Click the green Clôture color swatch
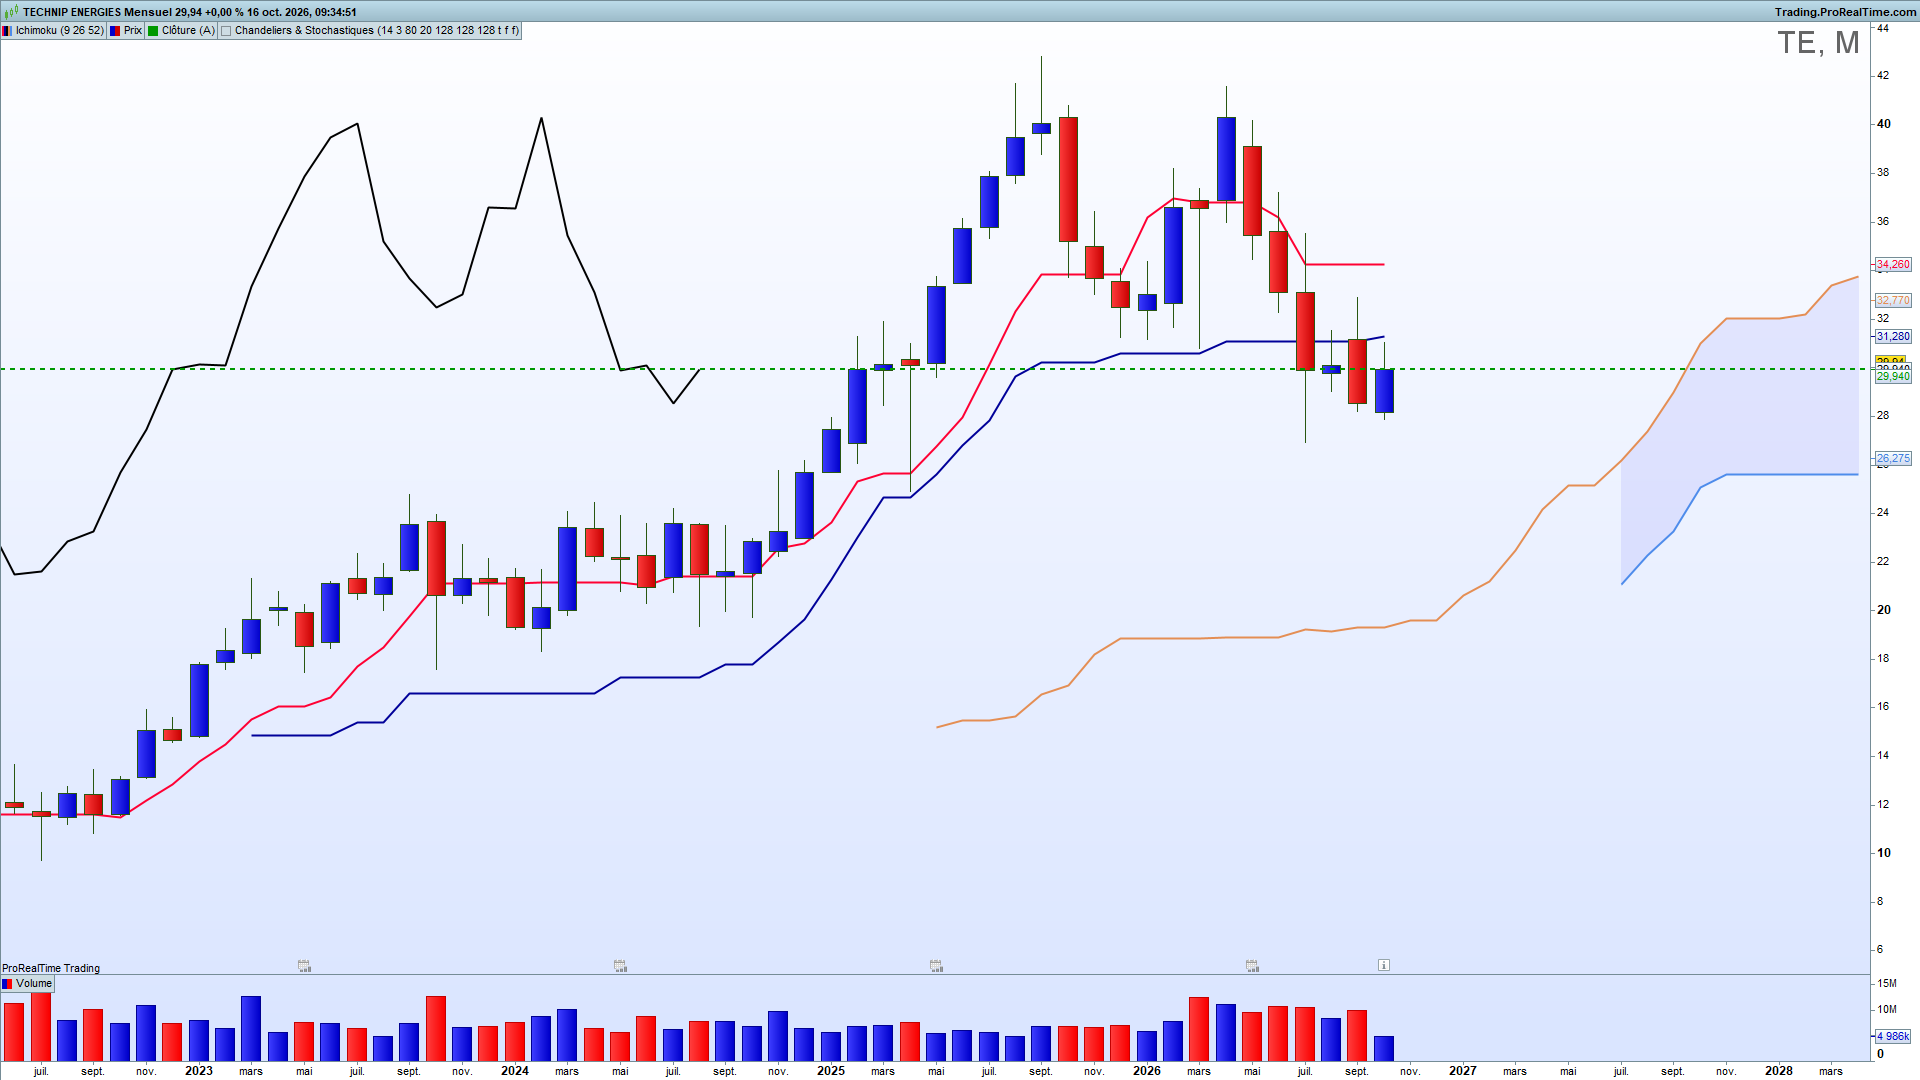1920x1080 pixels. point(153,31)
